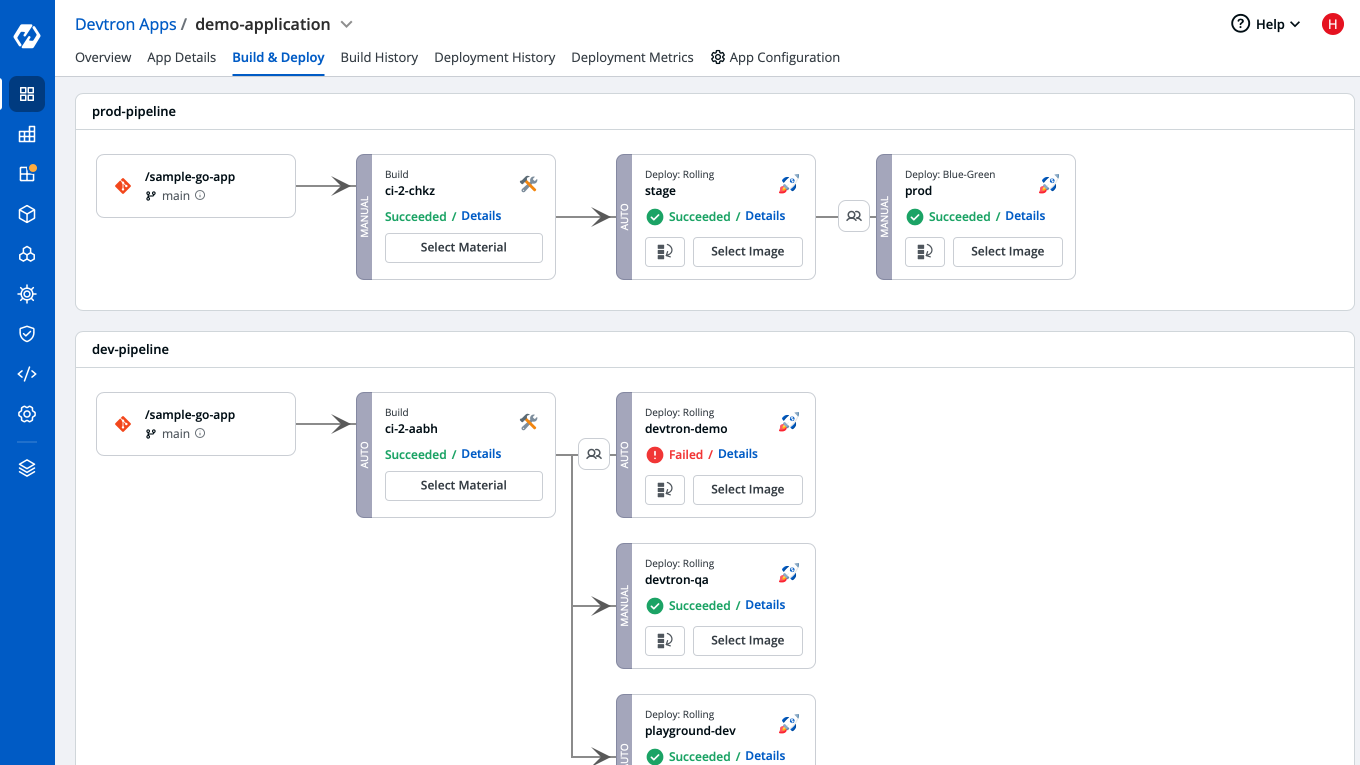
Task: Click the info icon beside main branch in prod-pipeline
Action: (200, 196)
